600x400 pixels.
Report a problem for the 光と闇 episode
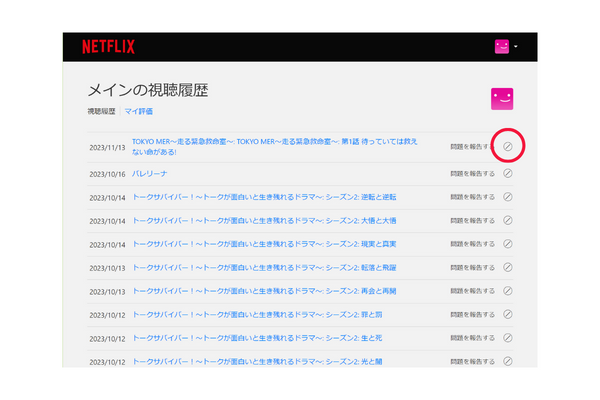click(x=472, y=361)
